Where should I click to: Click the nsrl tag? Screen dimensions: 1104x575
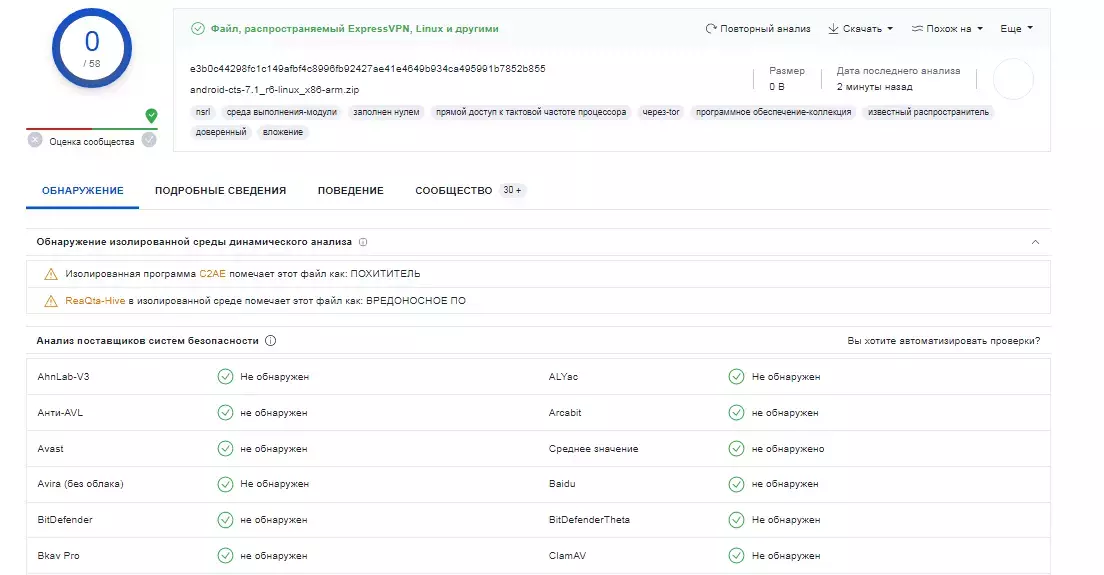[x=203, y=112]
